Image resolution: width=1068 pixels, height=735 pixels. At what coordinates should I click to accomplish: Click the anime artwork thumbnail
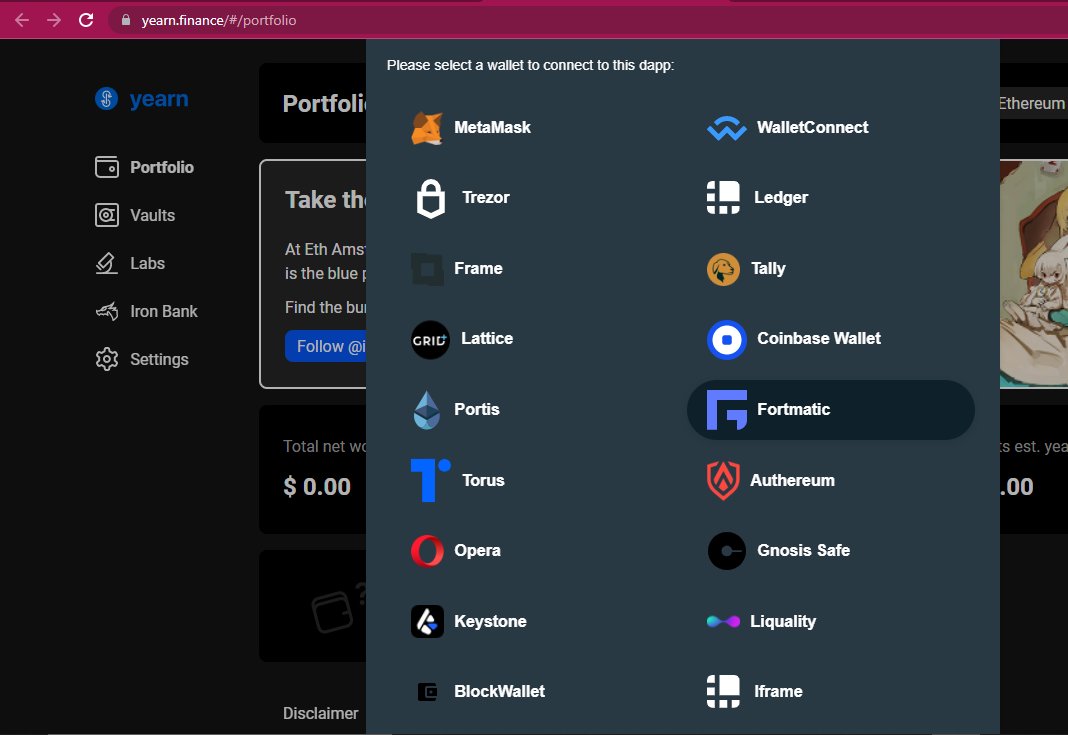click(1033, 274)
